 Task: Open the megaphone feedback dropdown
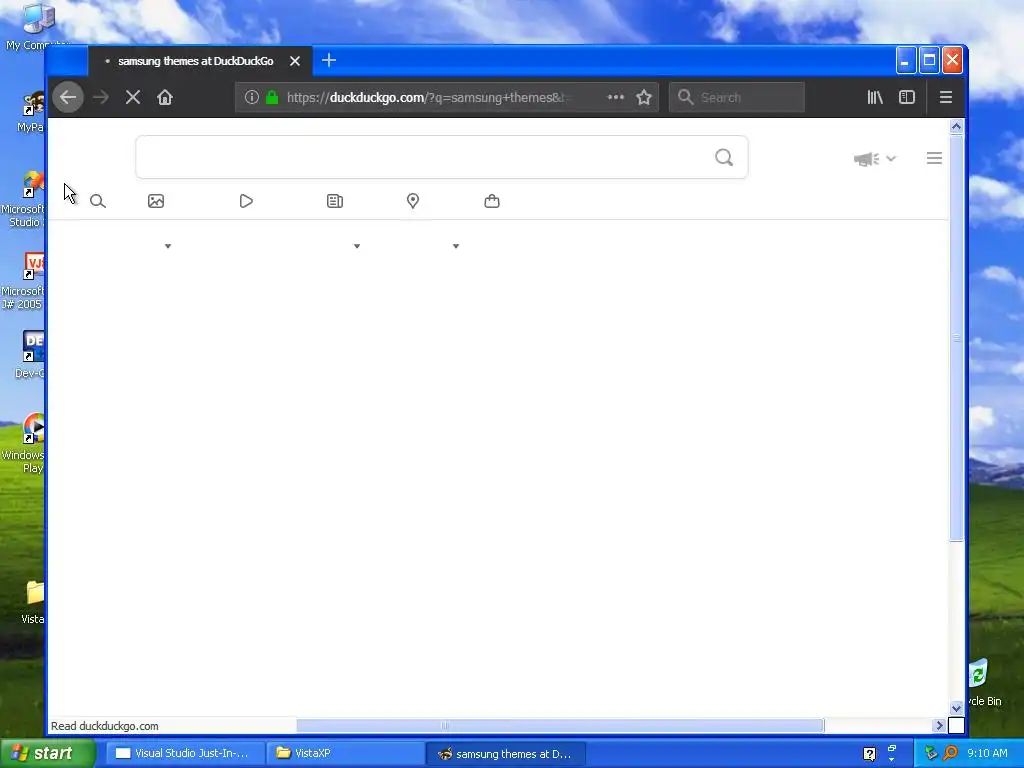(x=875, y=159)
